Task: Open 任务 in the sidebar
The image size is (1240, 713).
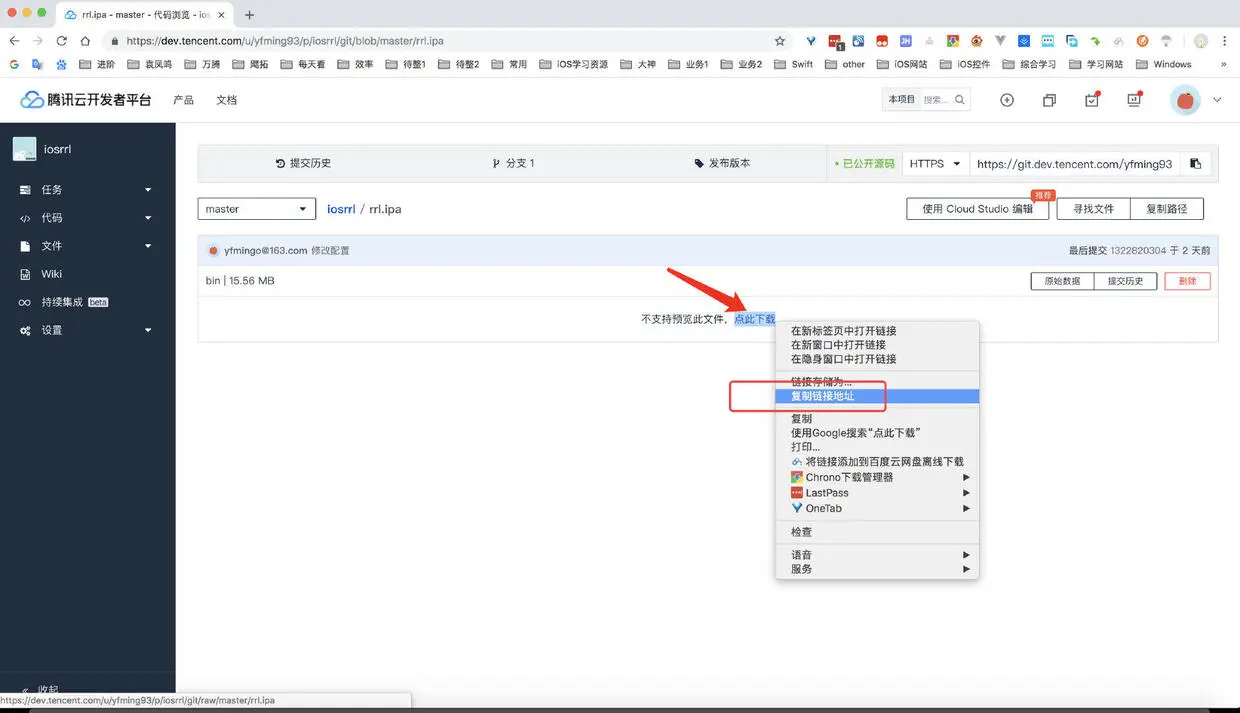Action: [52, 190]
